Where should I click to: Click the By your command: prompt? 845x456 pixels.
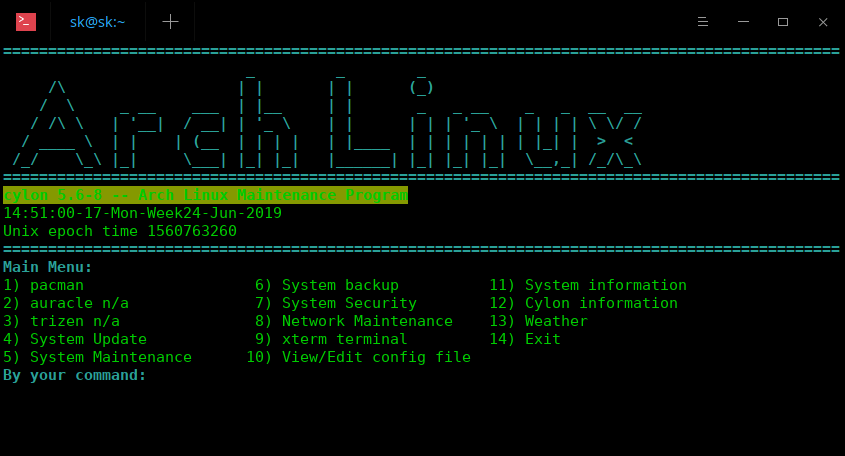[x=75, y=375]
